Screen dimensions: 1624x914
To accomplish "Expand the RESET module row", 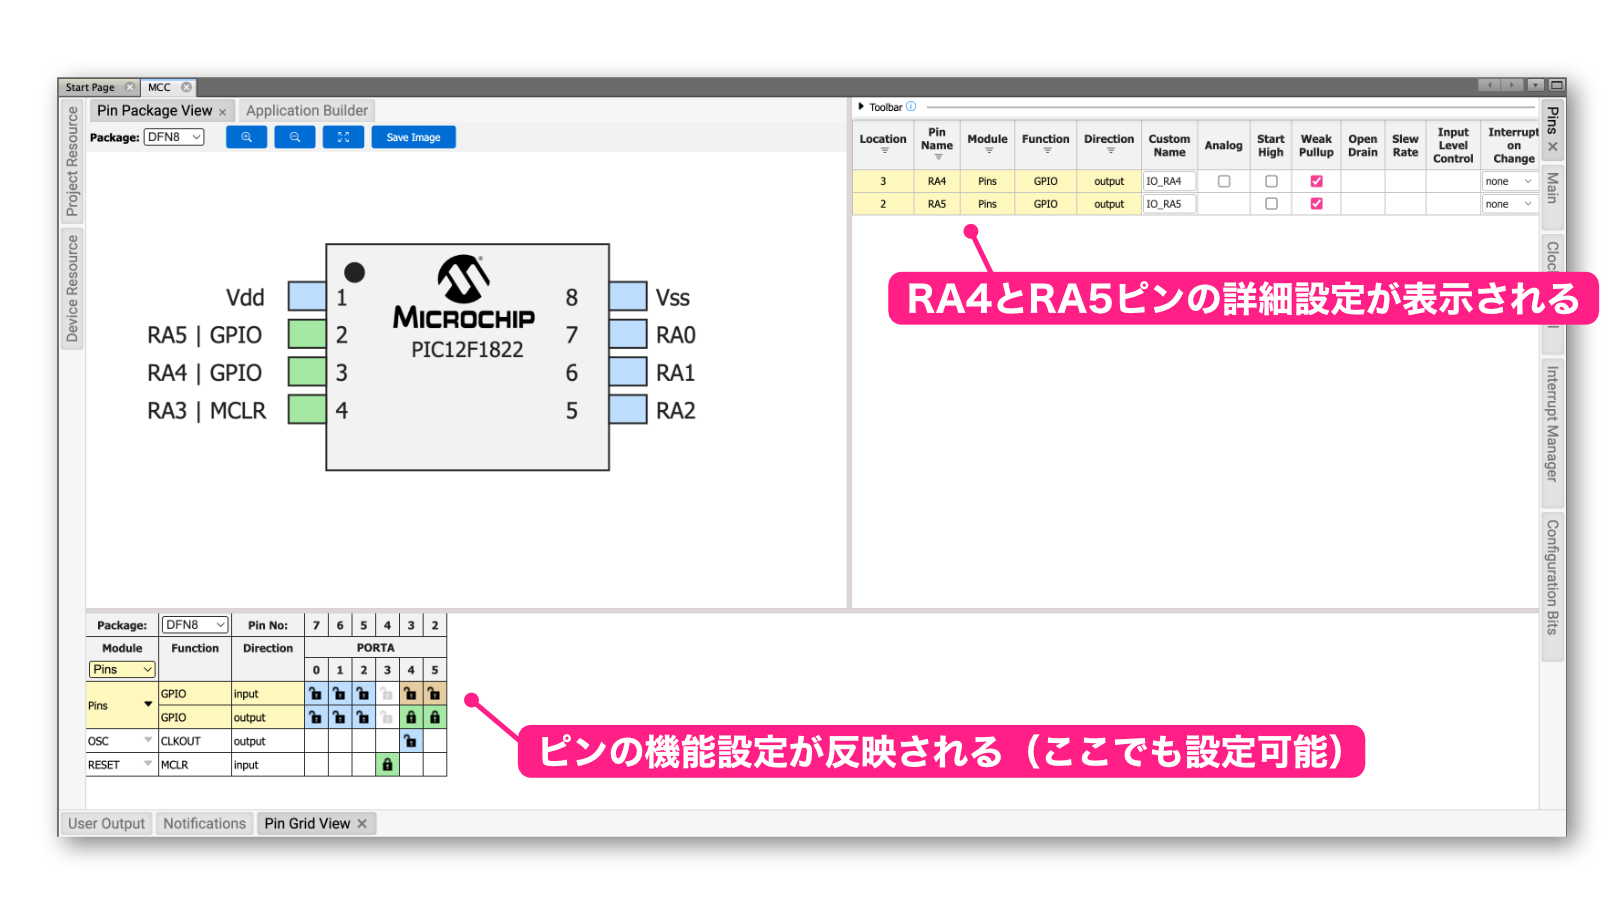I will (x=148, y=765).
